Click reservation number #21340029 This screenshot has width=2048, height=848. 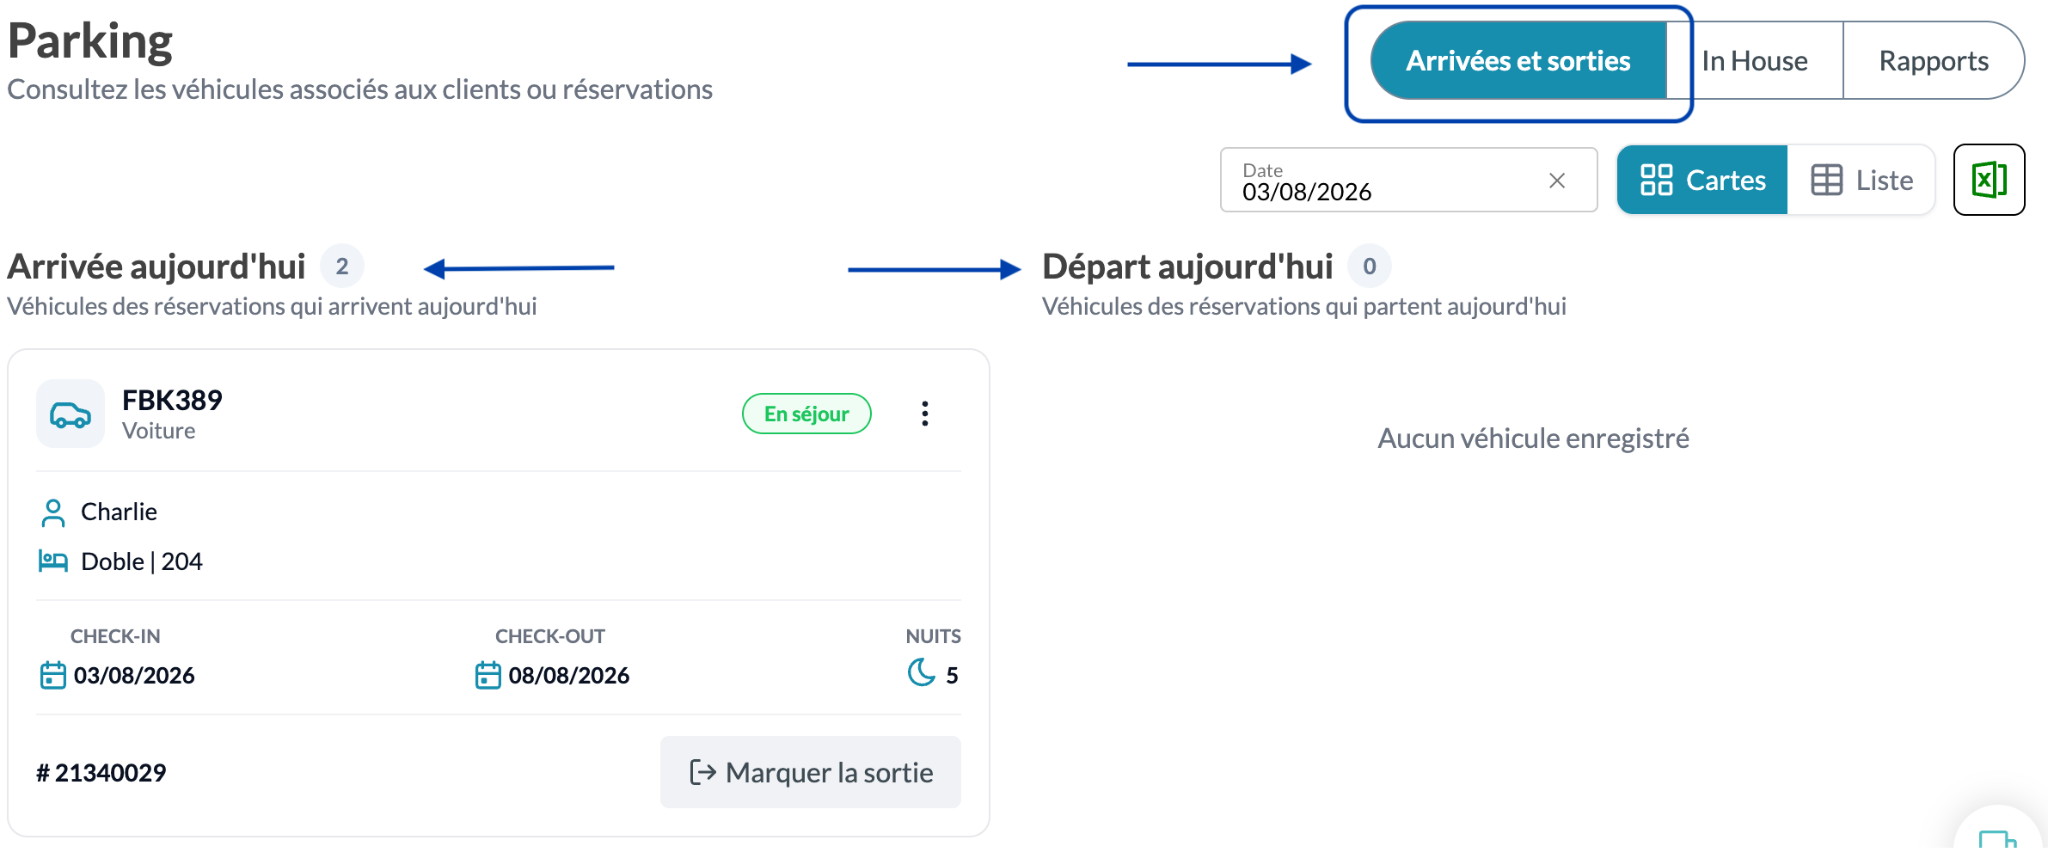[101, 773]
